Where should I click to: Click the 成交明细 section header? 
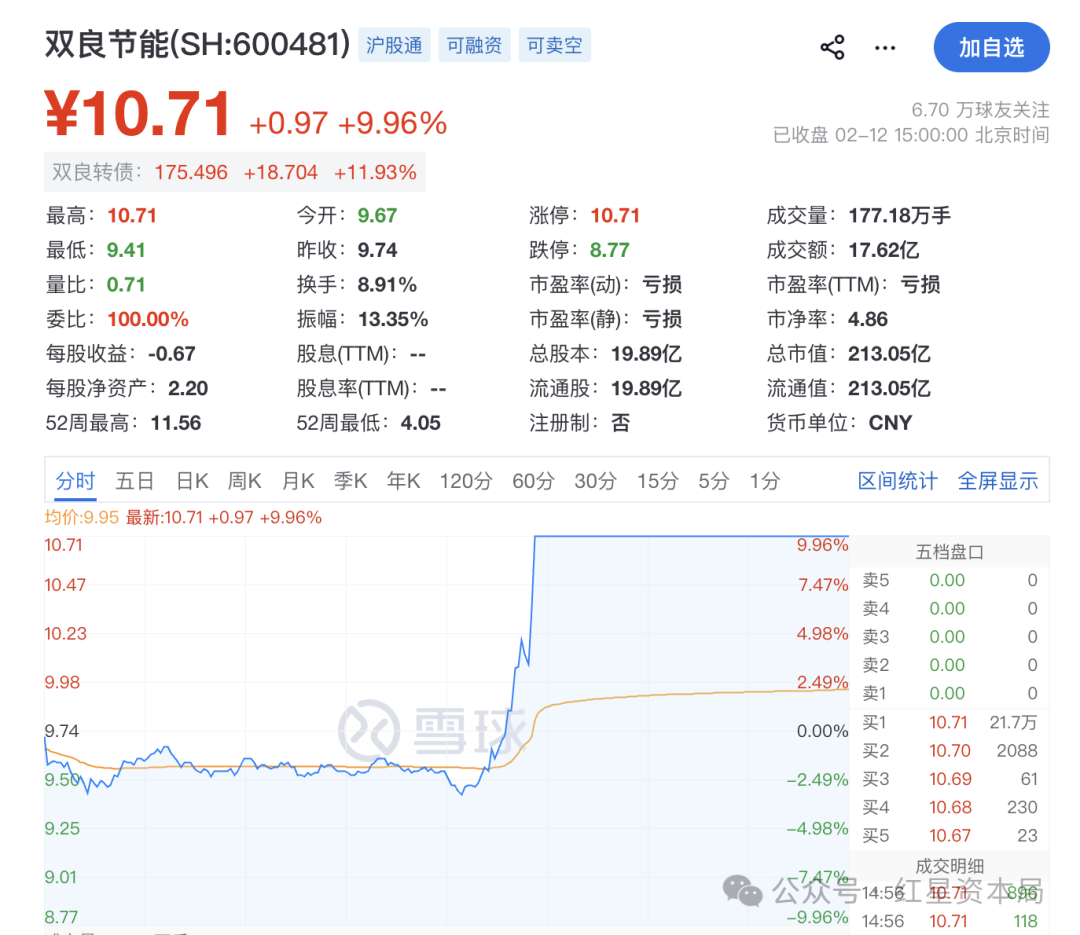click(949, 865)
